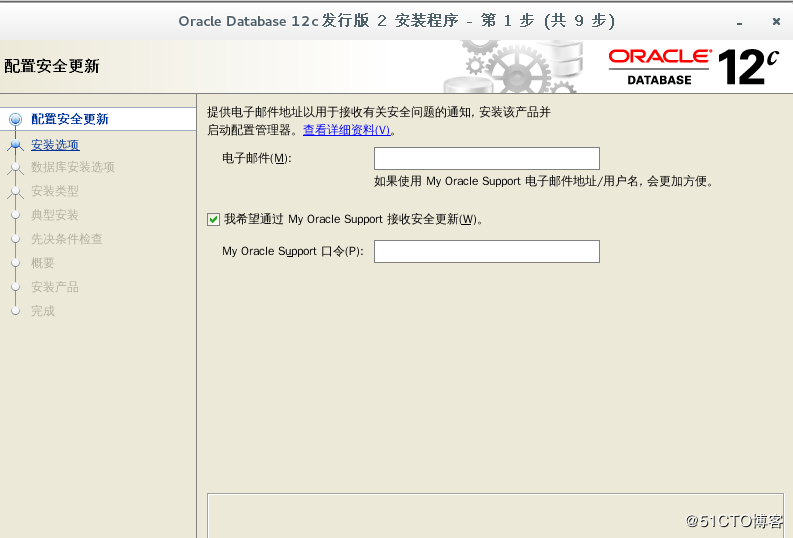Click the step node icon beside 先决条件检查
The width and height of the screenshot is (793, 538).
click(x=16, y=239)
